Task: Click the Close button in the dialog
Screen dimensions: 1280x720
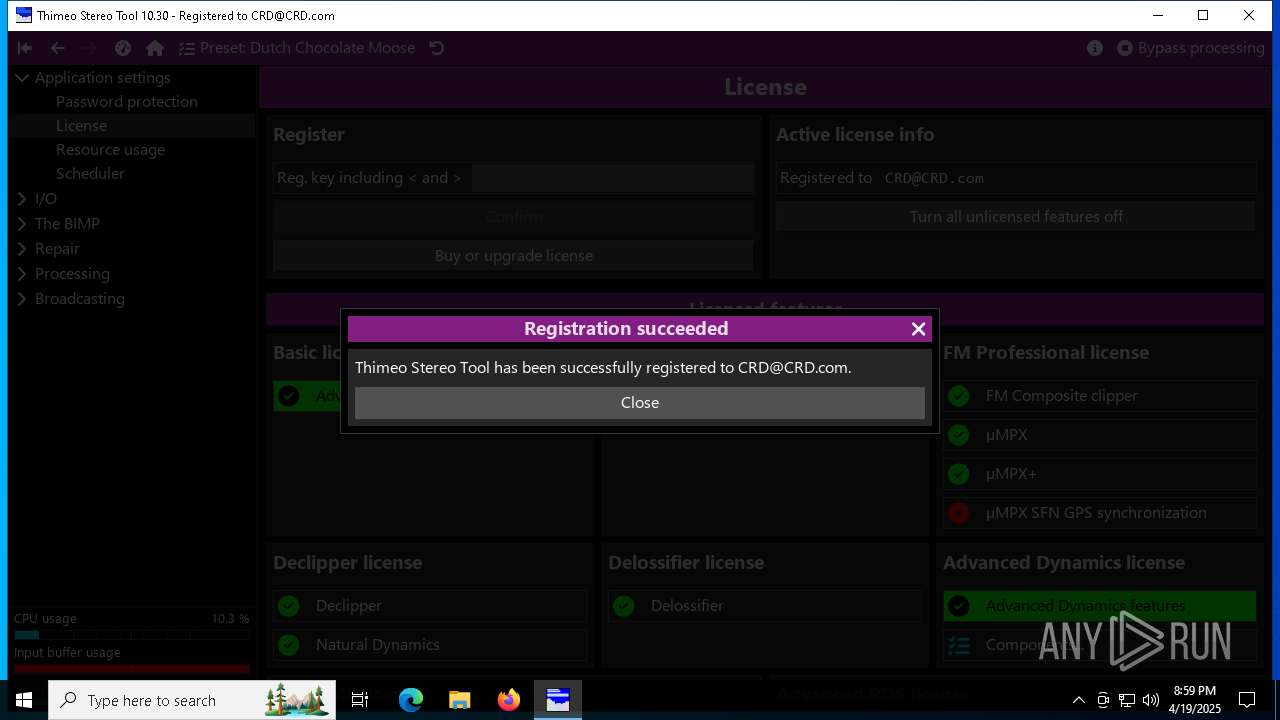Action: 640,402
